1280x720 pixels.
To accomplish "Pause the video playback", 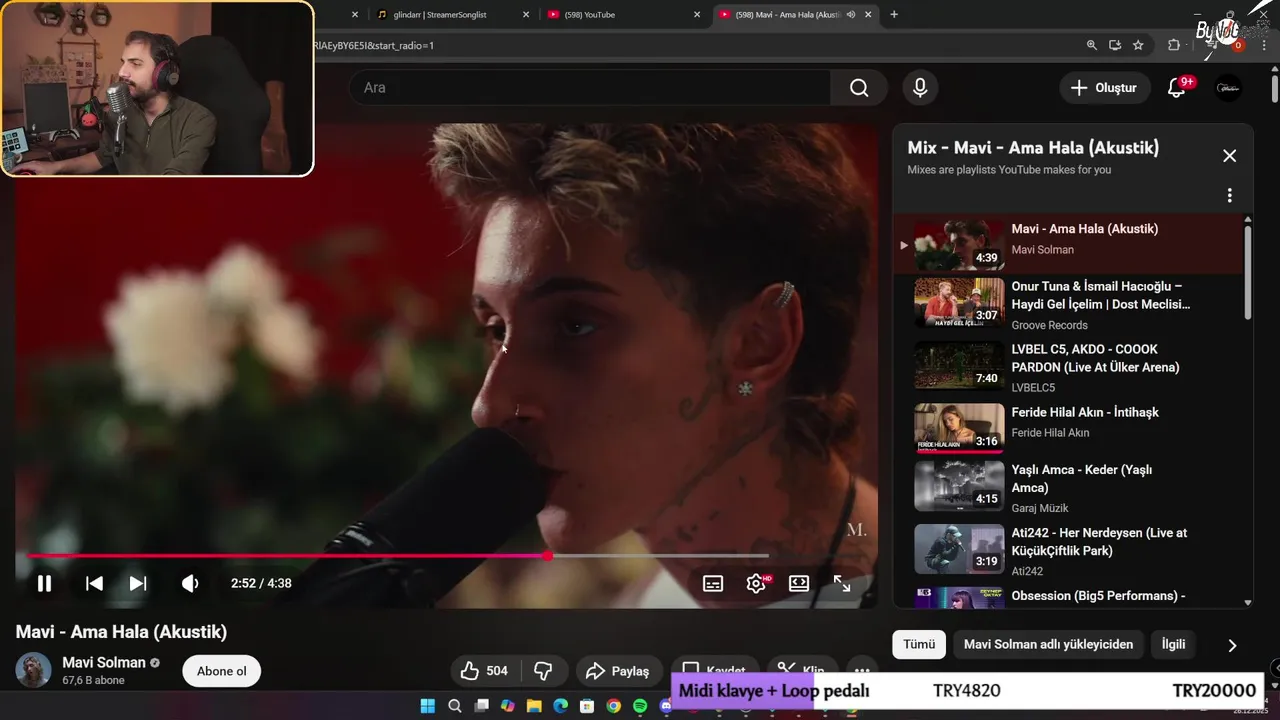I will (44, 583).
